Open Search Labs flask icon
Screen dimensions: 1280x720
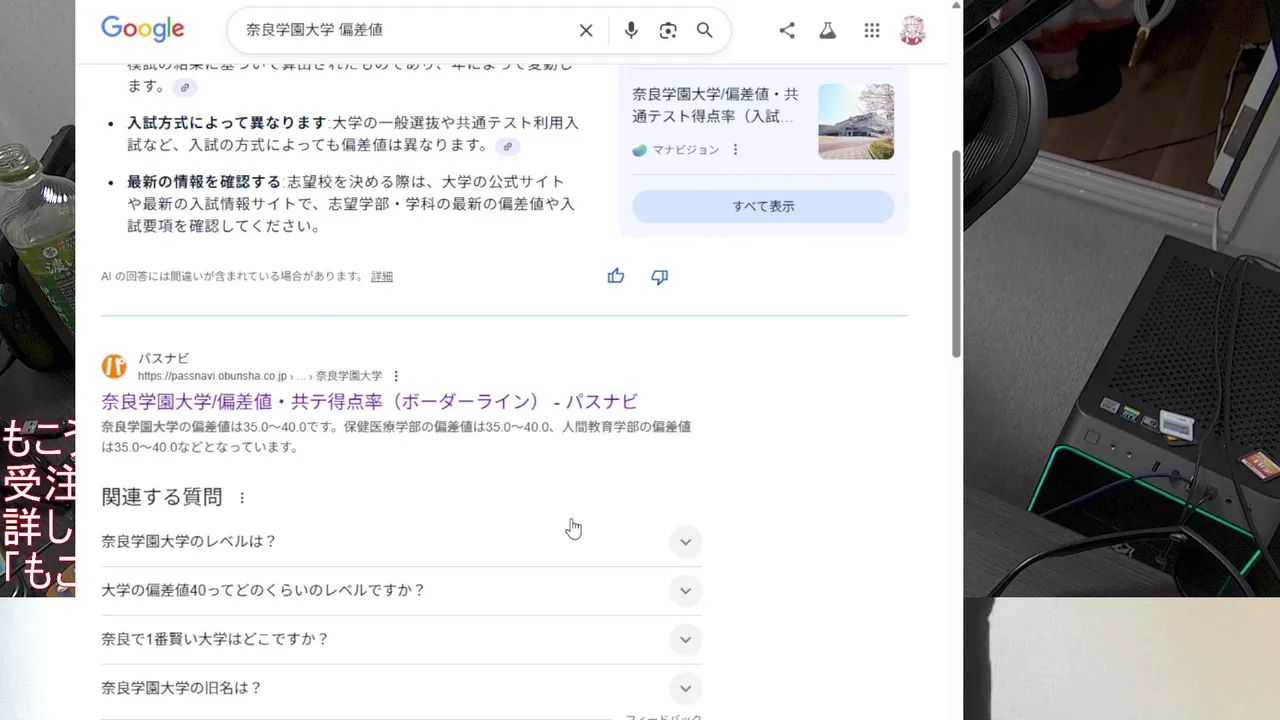point(827,30)
